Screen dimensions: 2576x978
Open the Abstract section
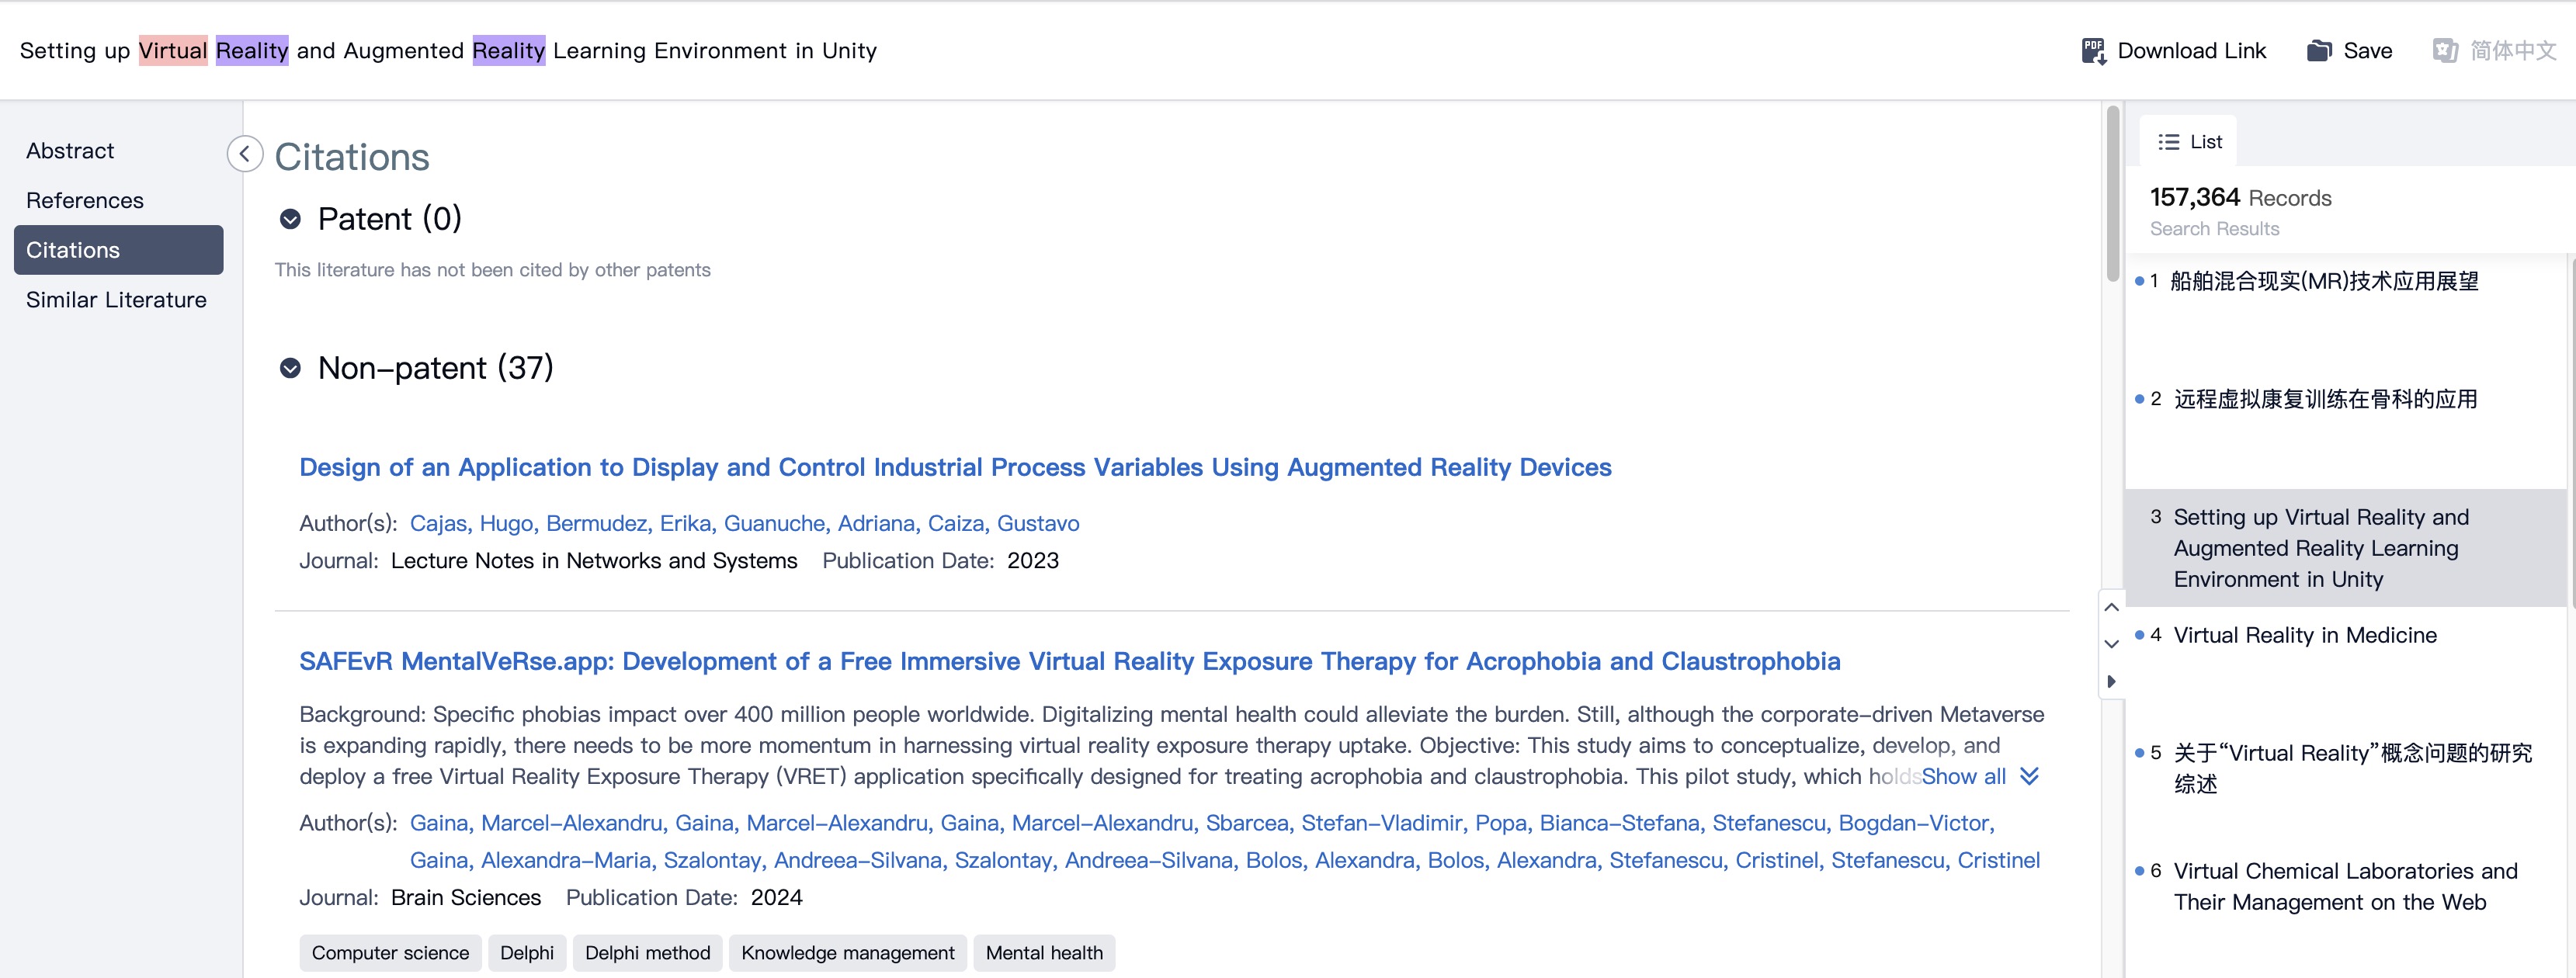(x=70, y=151)
